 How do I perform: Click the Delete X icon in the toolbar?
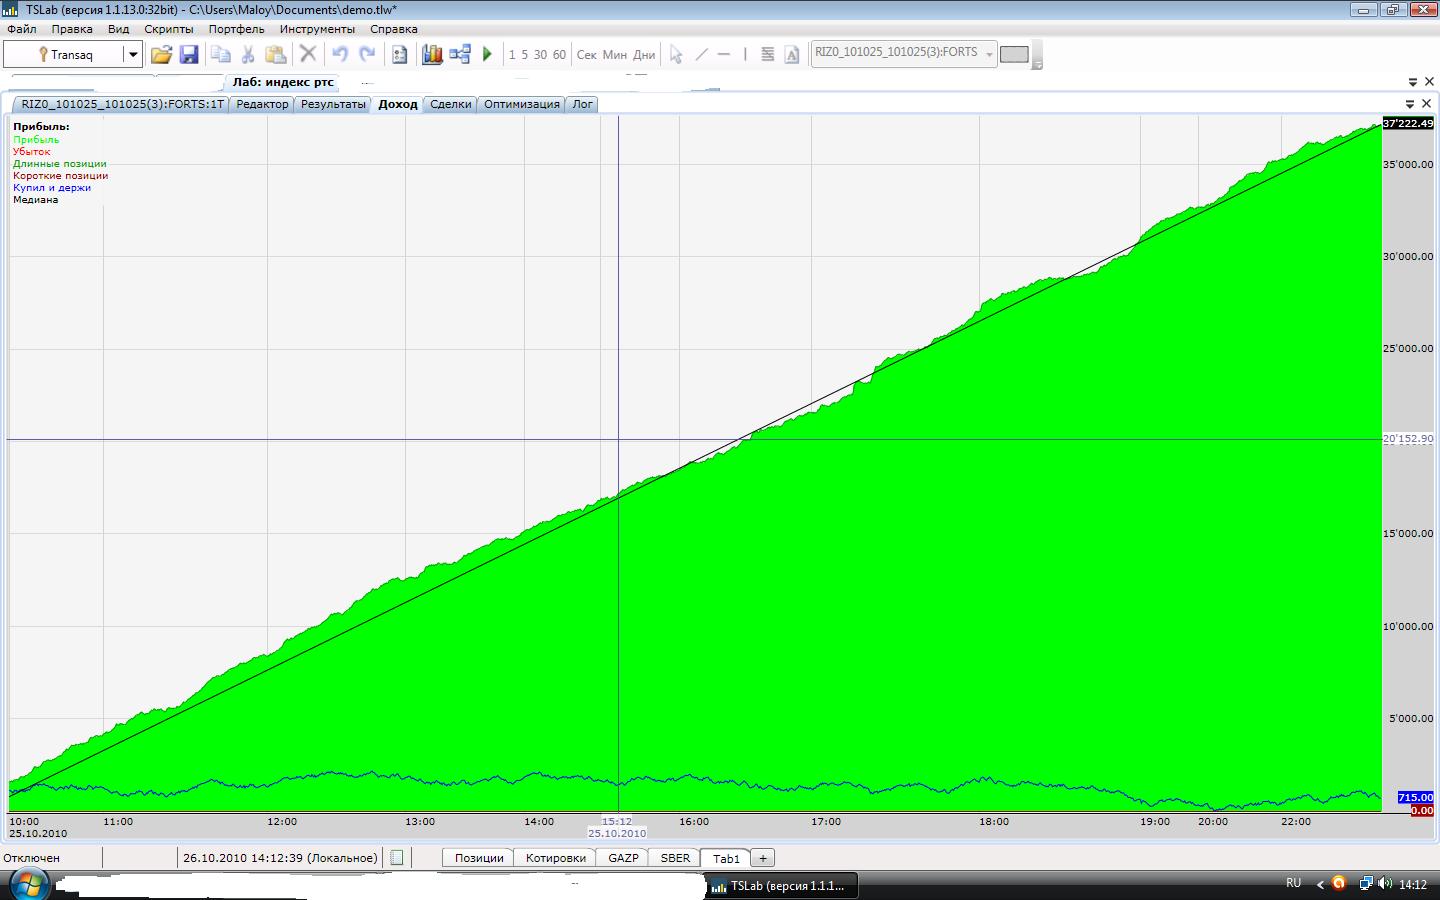click(308, 54)
